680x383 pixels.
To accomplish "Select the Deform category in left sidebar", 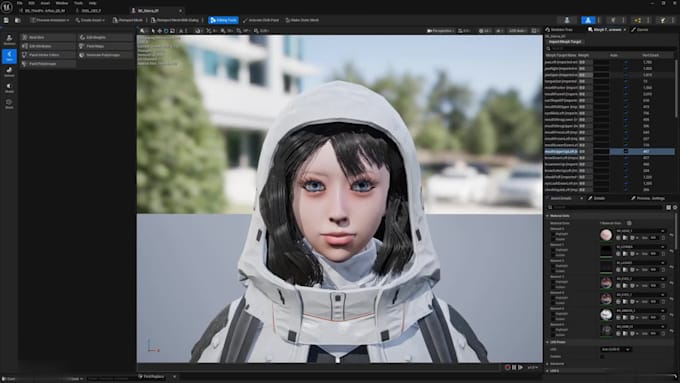I will coord(9,72).
